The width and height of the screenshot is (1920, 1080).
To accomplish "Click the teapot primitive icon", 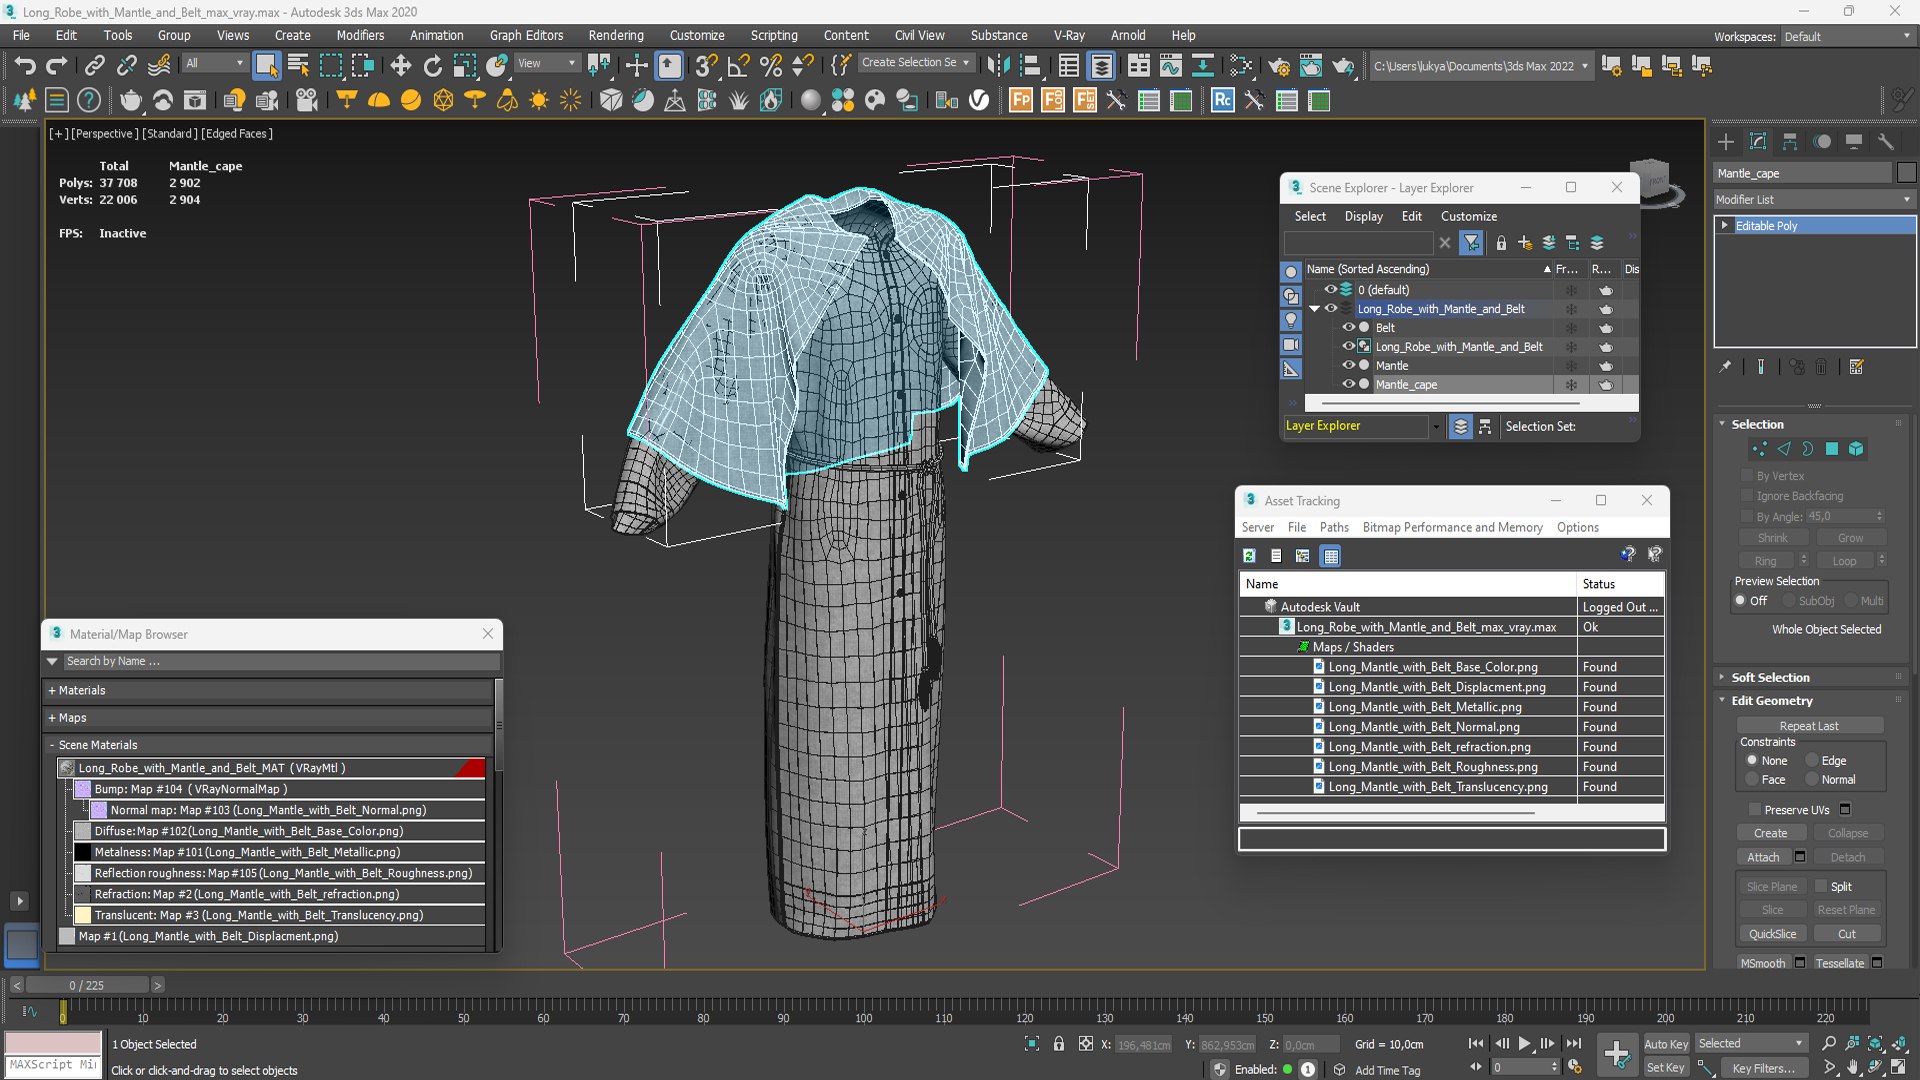I will point(130,100).
